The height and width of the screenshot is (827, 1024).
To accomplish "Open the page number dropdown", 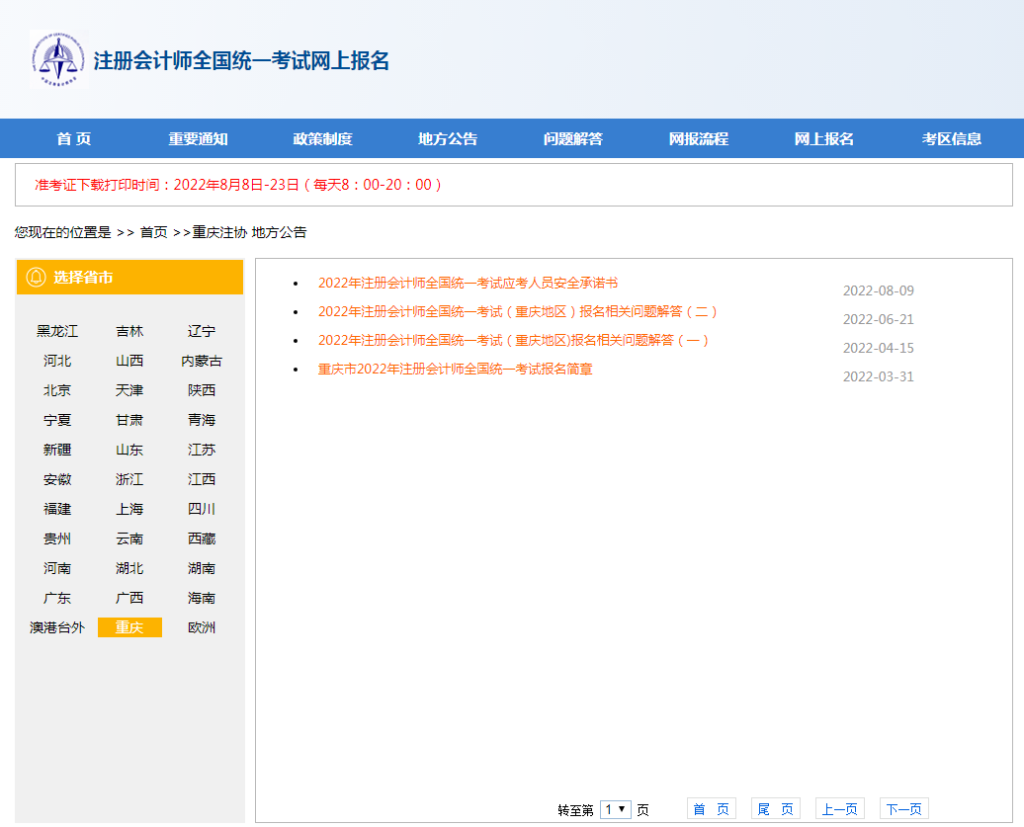I will point(617,808).
